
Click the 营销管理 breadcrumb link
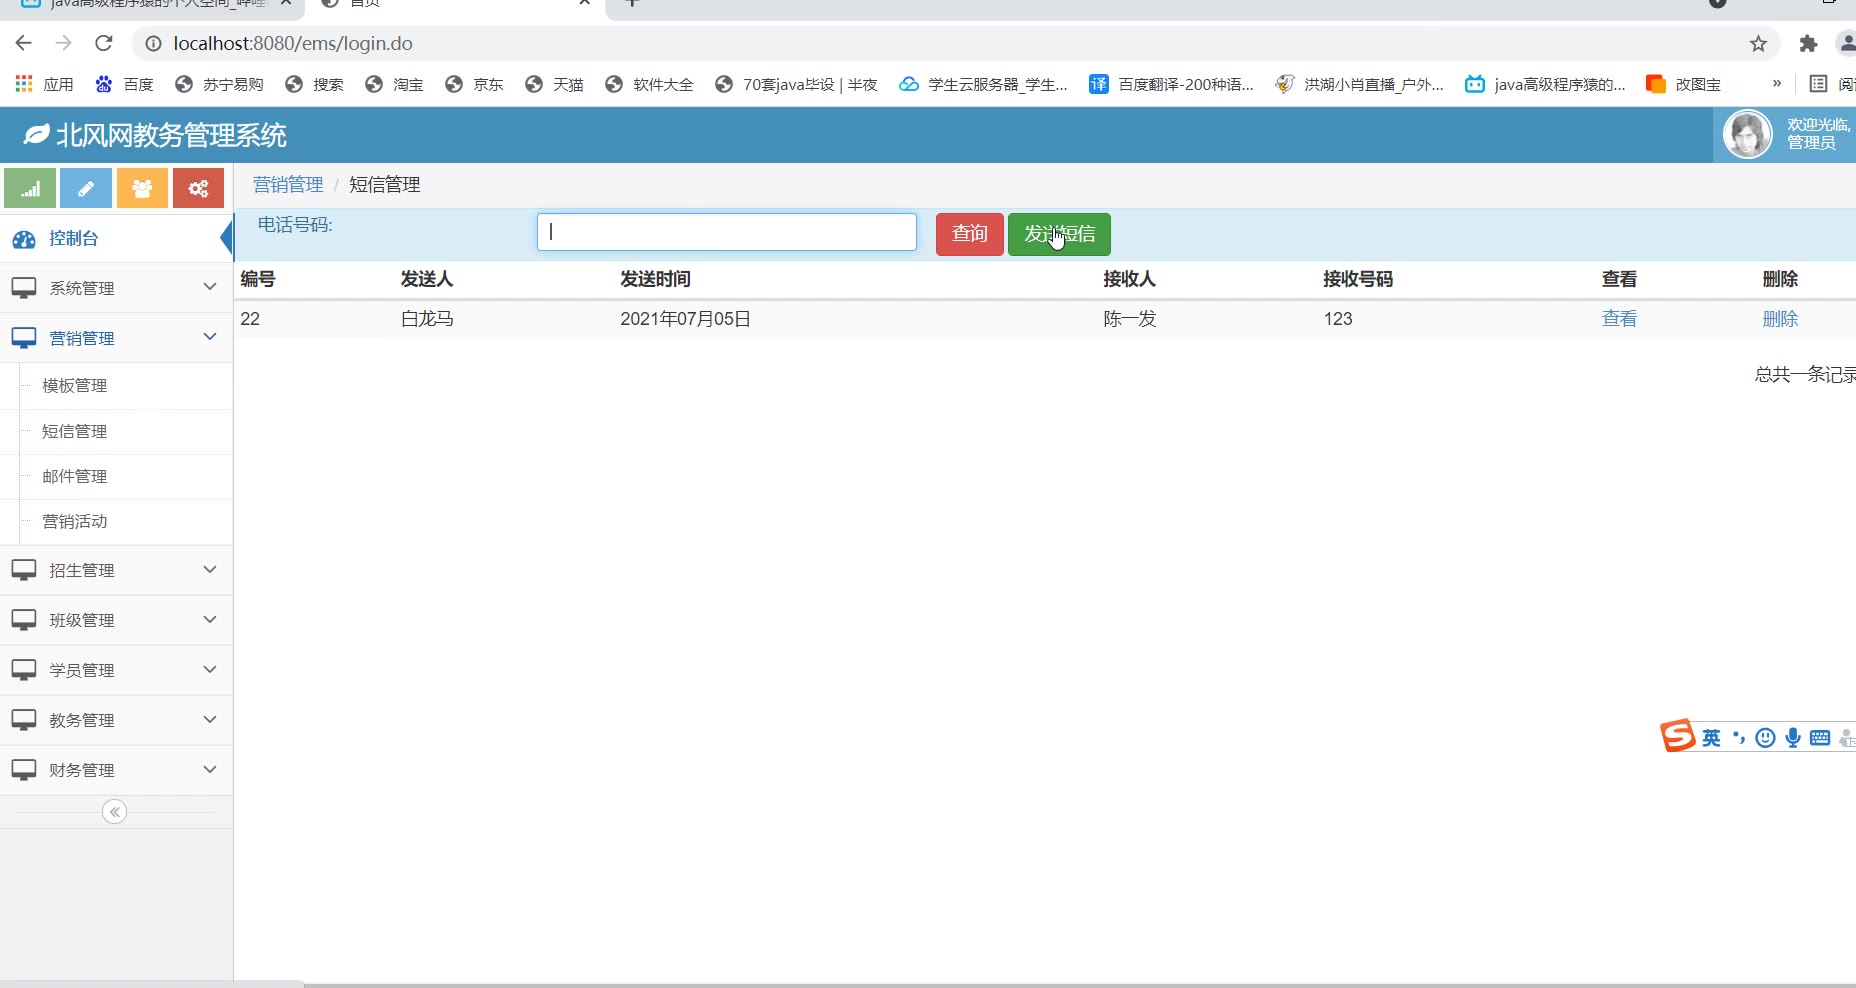click(288, 185)
